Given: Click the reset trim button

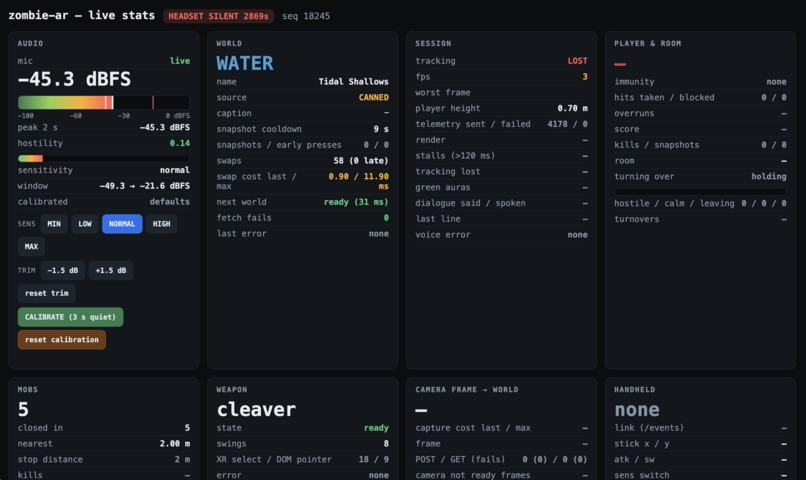Looking at the screenshot, I should coord(47,293).
